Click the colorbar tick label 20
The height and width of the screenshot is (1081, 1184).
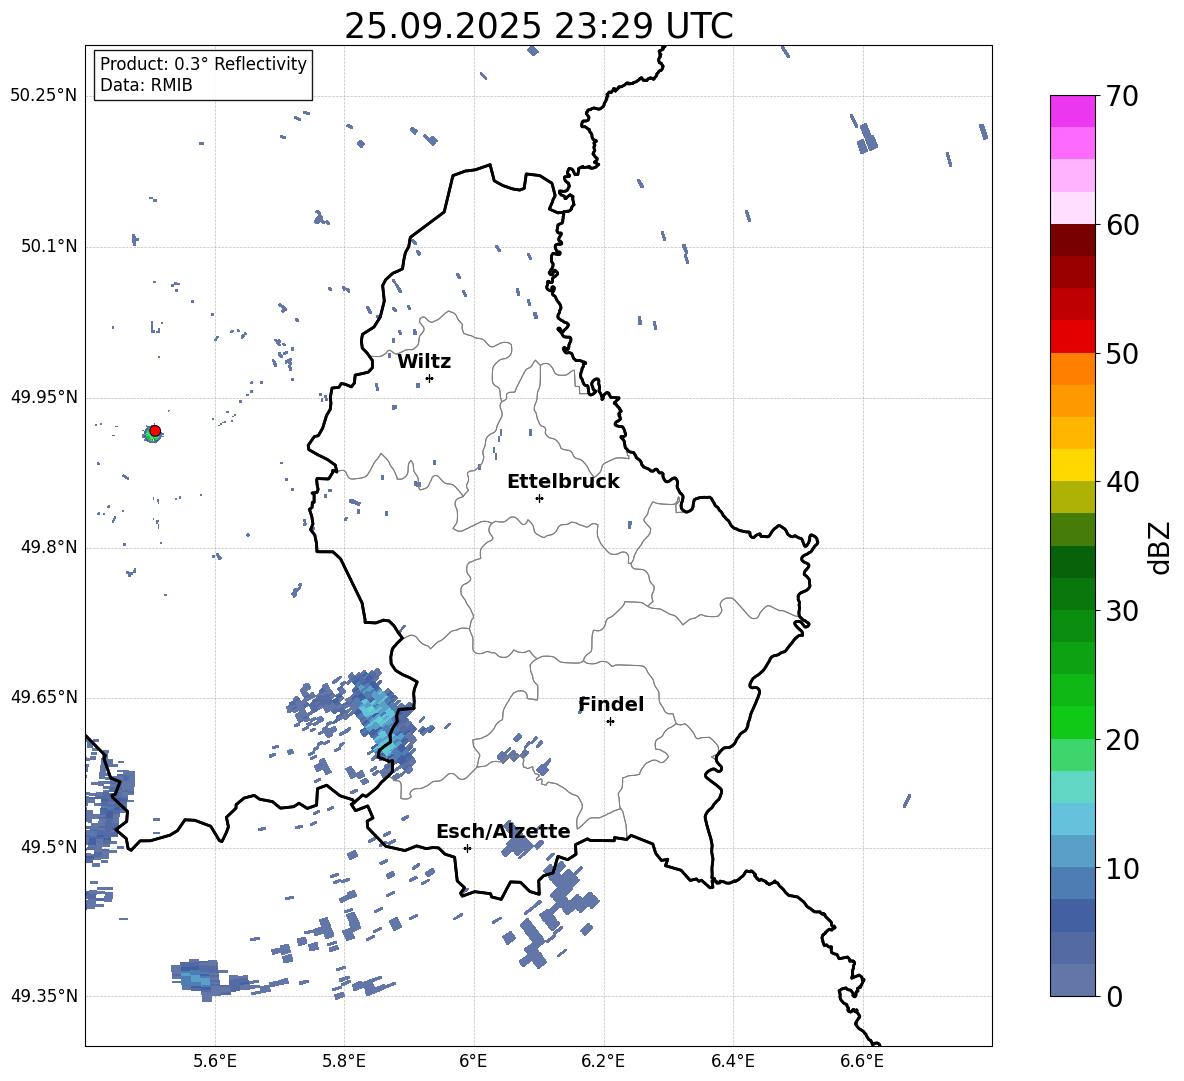(1122, 740)
